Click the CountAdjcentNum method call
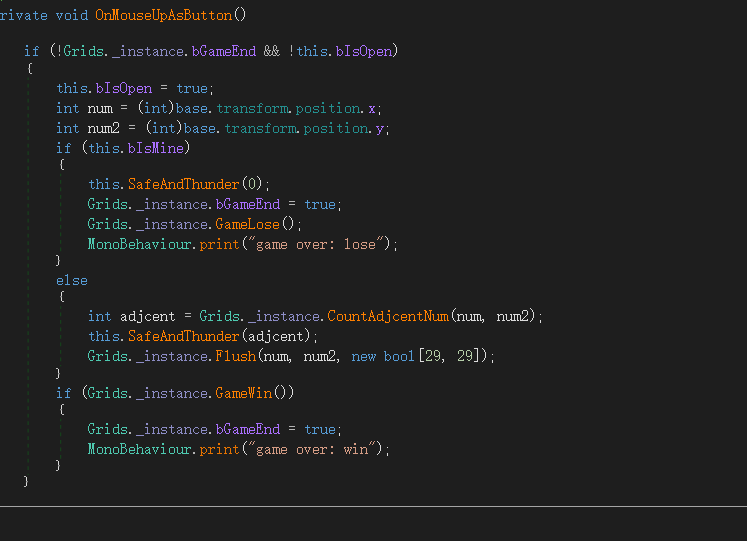Viewport: 747px width, 541px height. tap(388, 316)
